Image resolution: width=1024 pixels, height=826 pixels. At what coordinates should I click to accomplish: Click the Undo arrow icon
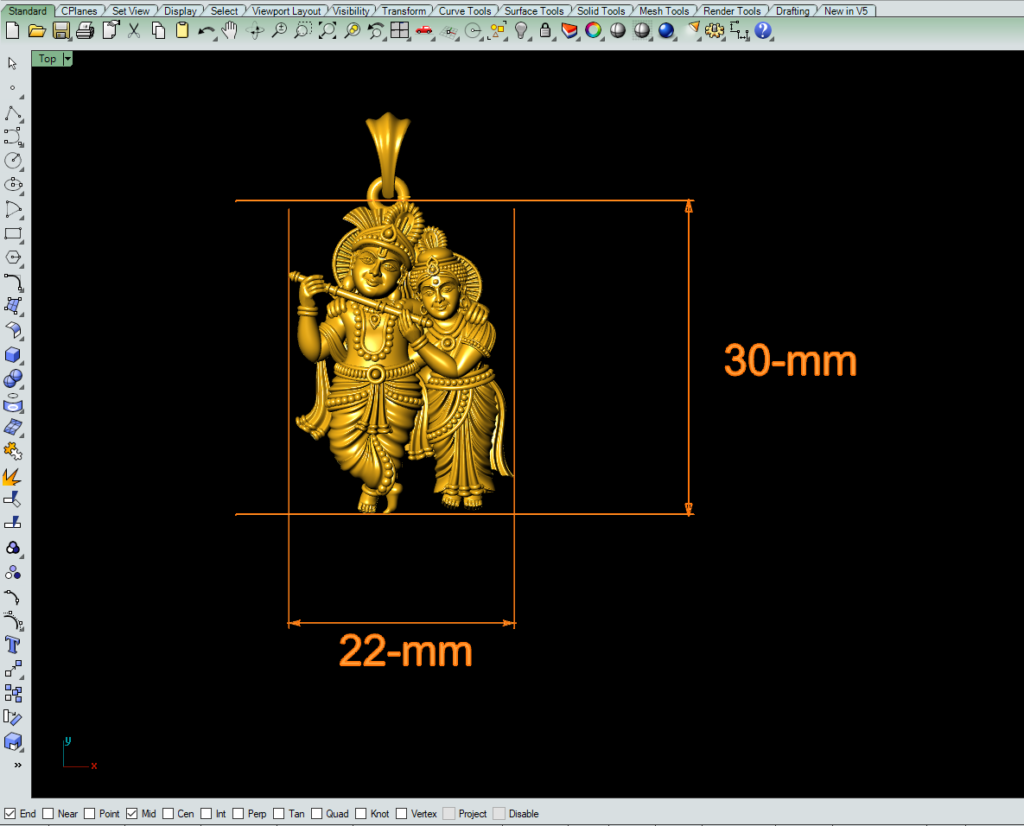(x=206, y=31)
